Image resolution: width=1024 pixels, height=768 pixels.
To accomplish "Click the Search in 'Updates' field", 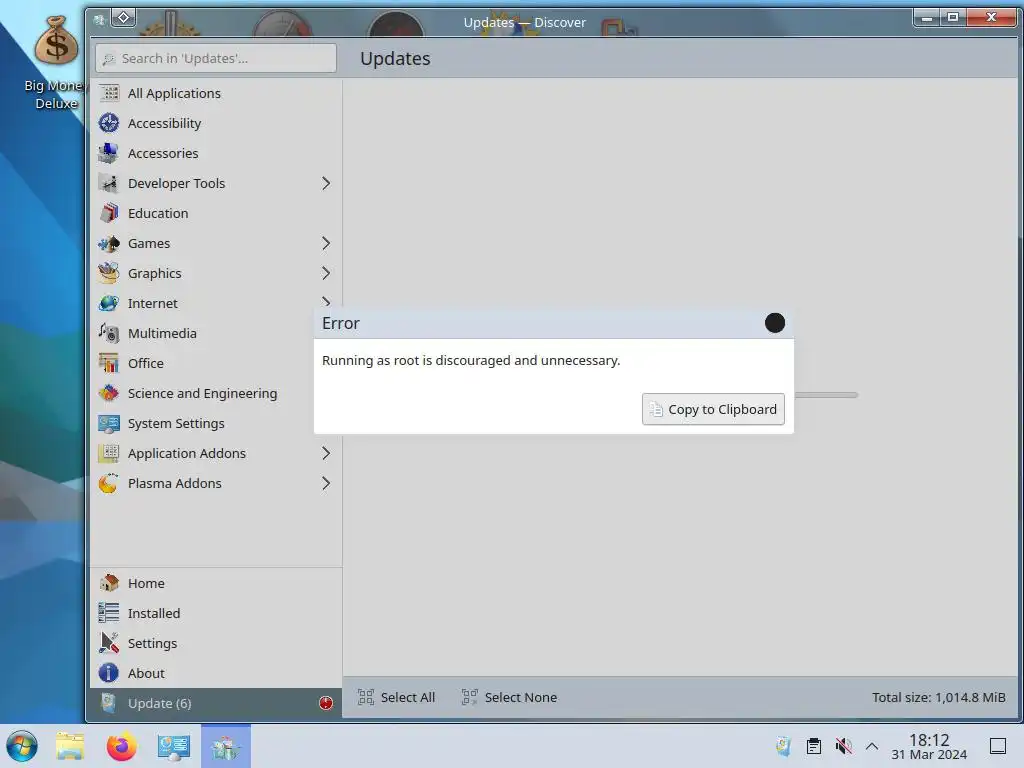I will pyautogui.click(x=216, y=58).
